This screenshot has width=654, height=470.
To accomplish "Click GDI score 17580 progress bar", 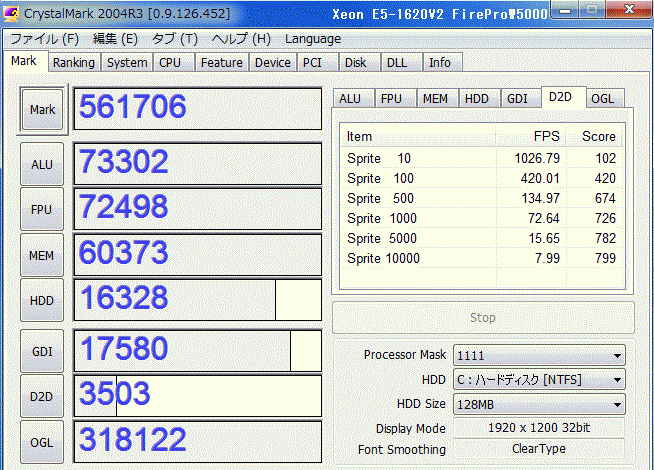I will click(198, 351).
